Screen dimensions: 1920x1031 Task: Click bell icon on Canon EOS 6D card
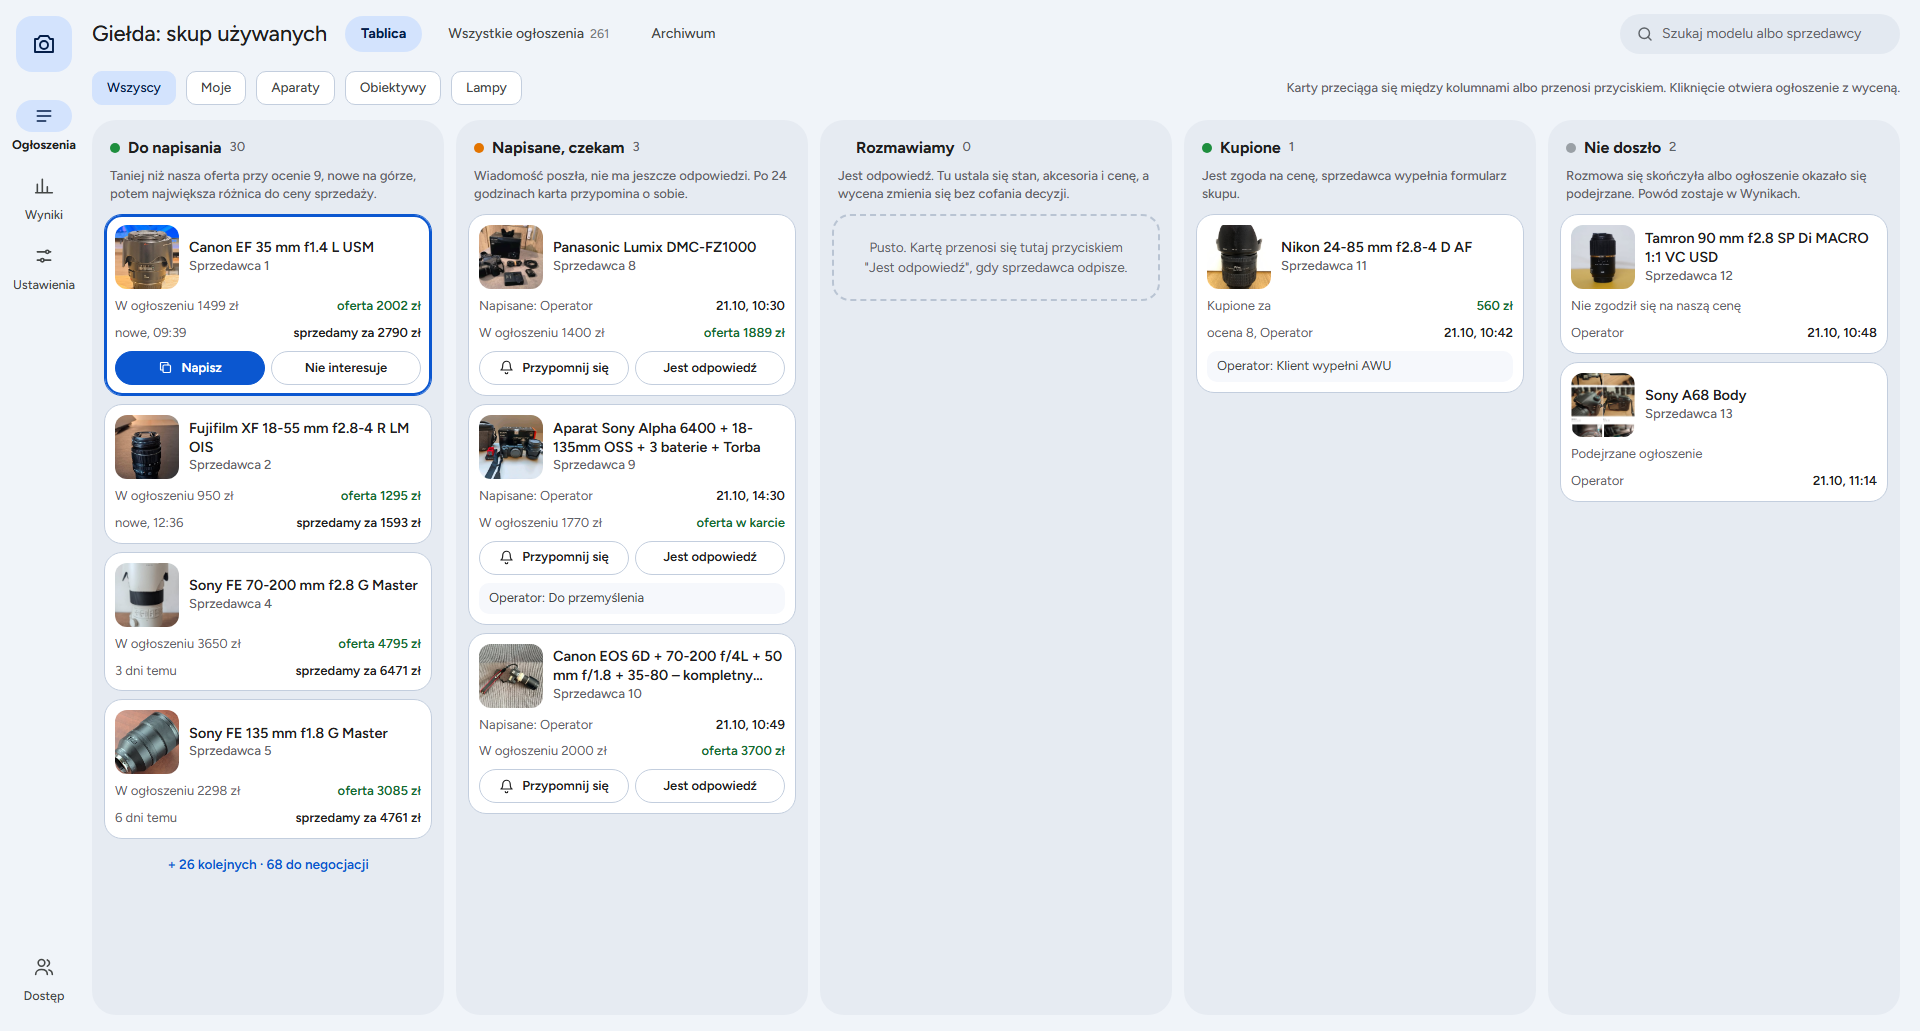(507, 786)
